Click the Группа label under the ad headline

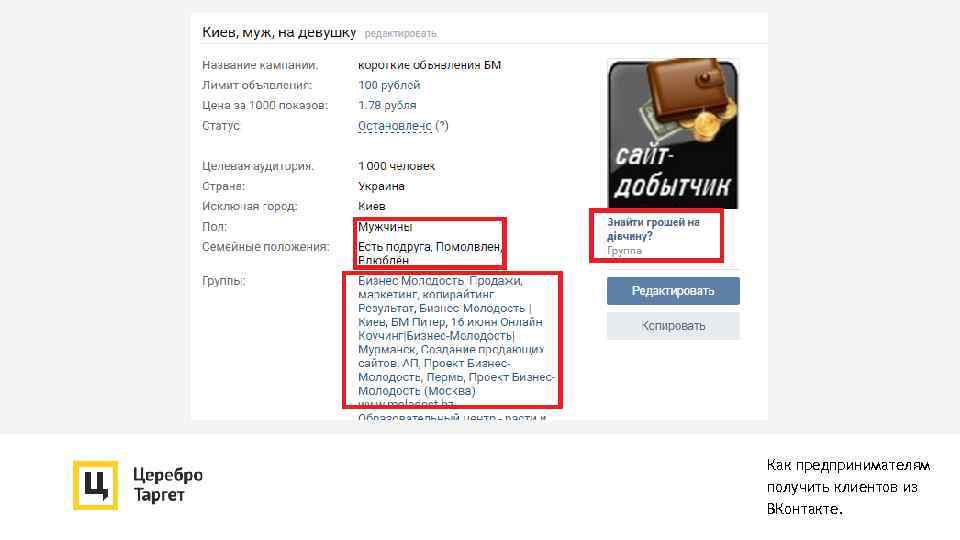click(624, 250)
